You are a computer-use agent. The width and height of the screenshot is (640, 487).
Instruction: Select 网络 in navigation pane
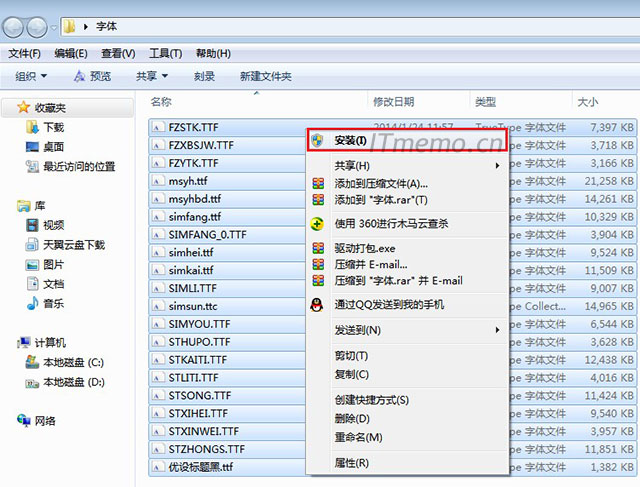click(x=36, y=420)
